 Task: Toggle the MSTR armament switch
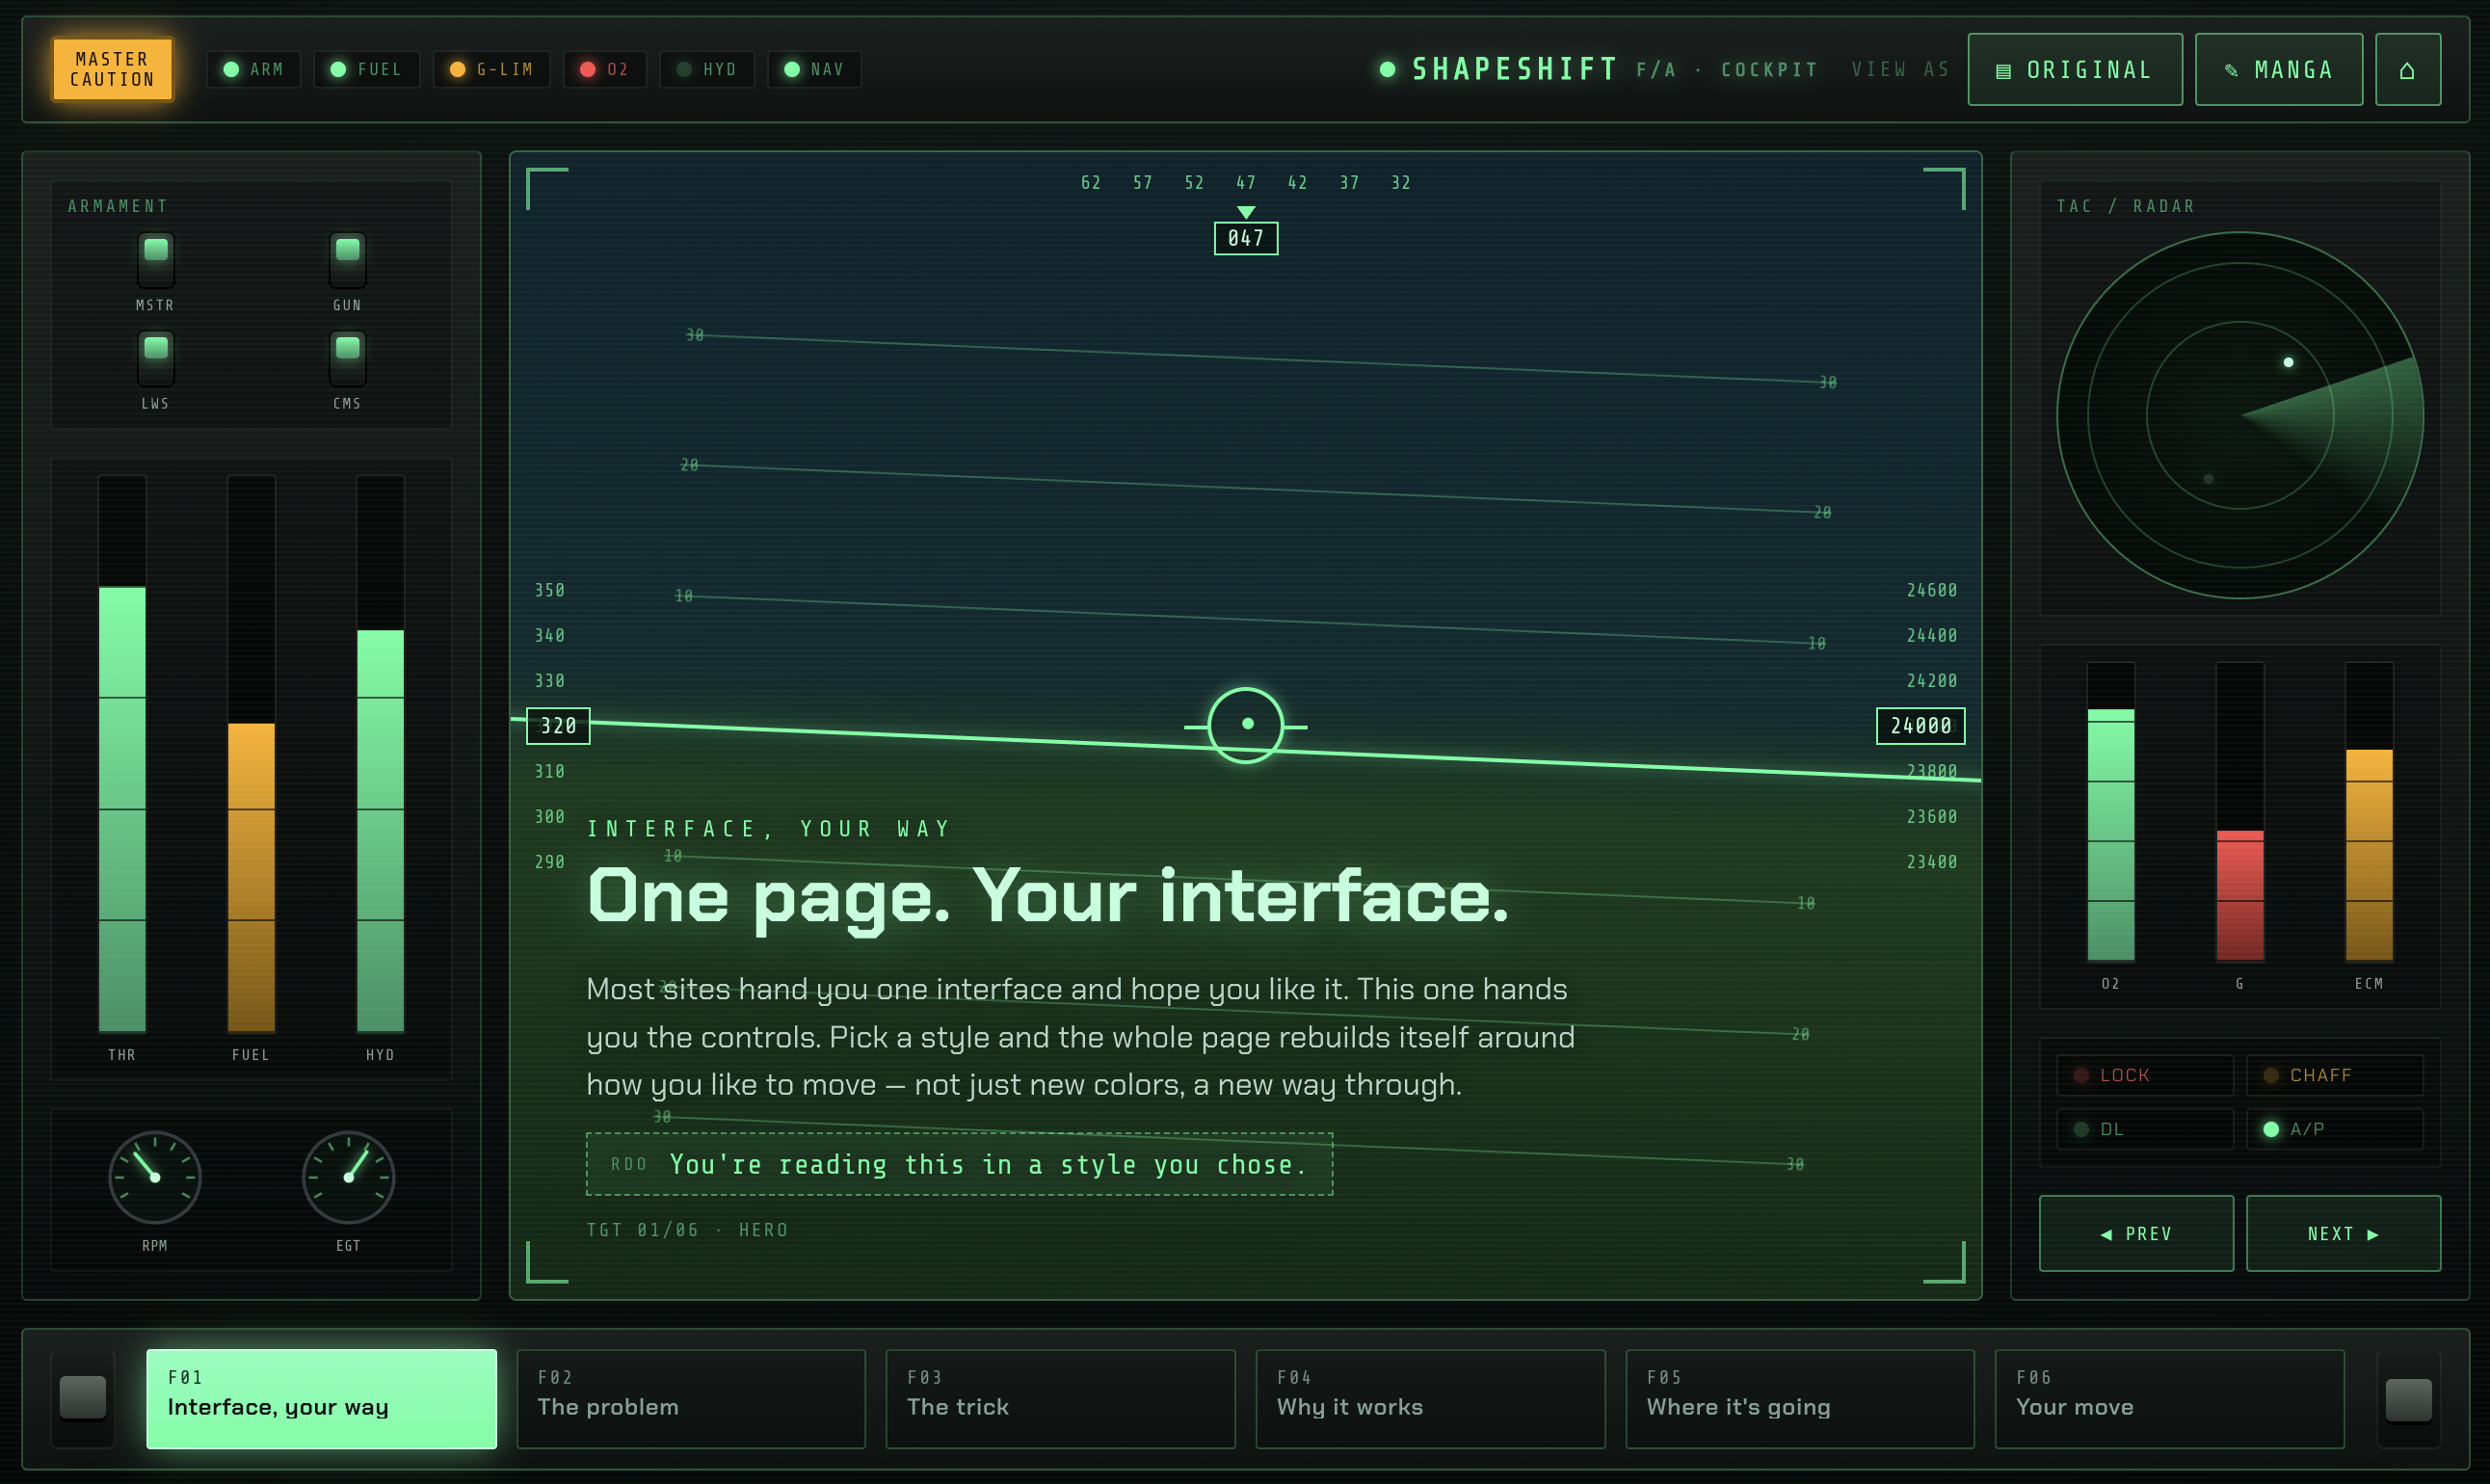click(x=155, y=260)
